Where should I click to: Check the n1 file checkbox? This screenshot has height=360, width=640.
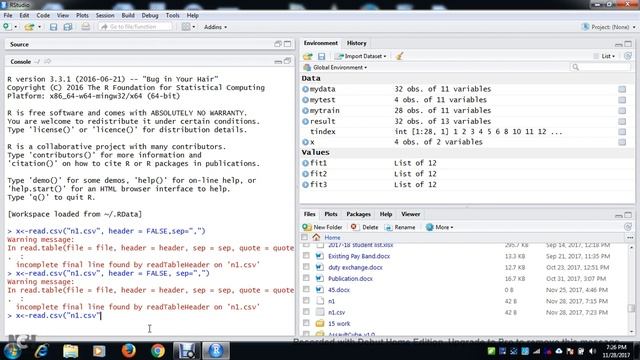click(x=306, y=300)
